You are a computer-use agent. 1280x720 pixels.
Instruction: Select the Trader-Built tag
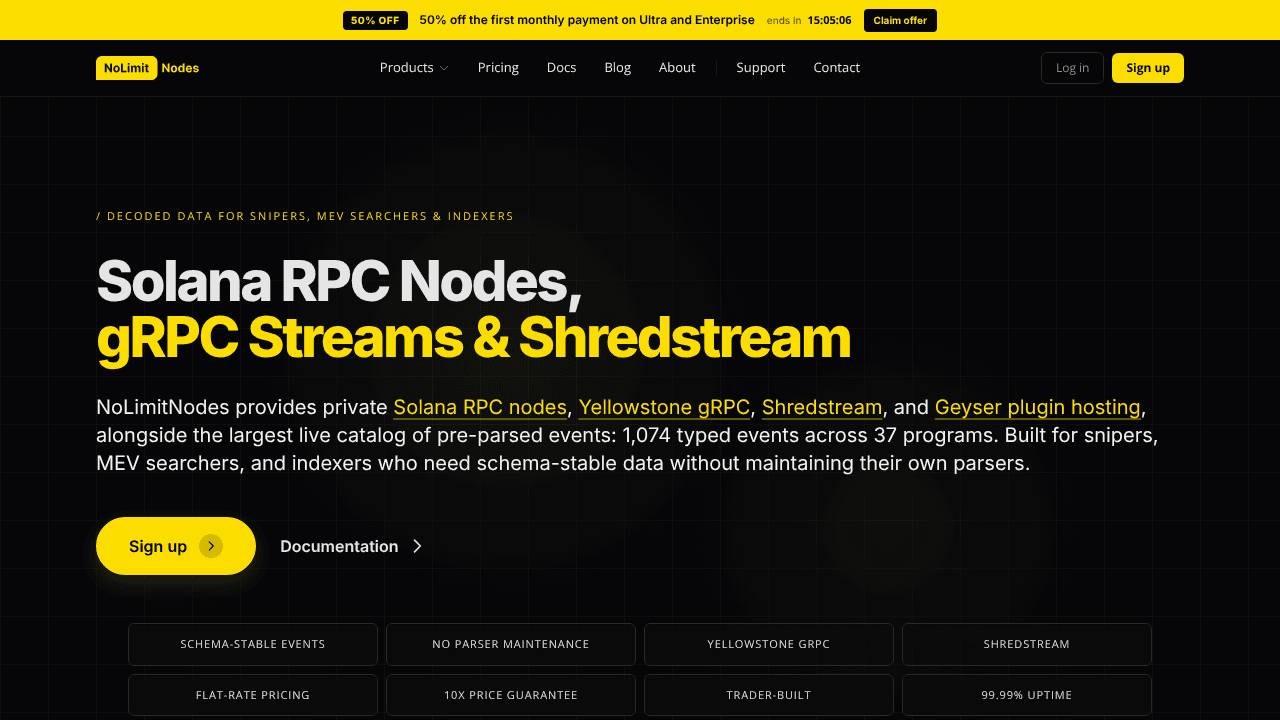coord(769,695)
